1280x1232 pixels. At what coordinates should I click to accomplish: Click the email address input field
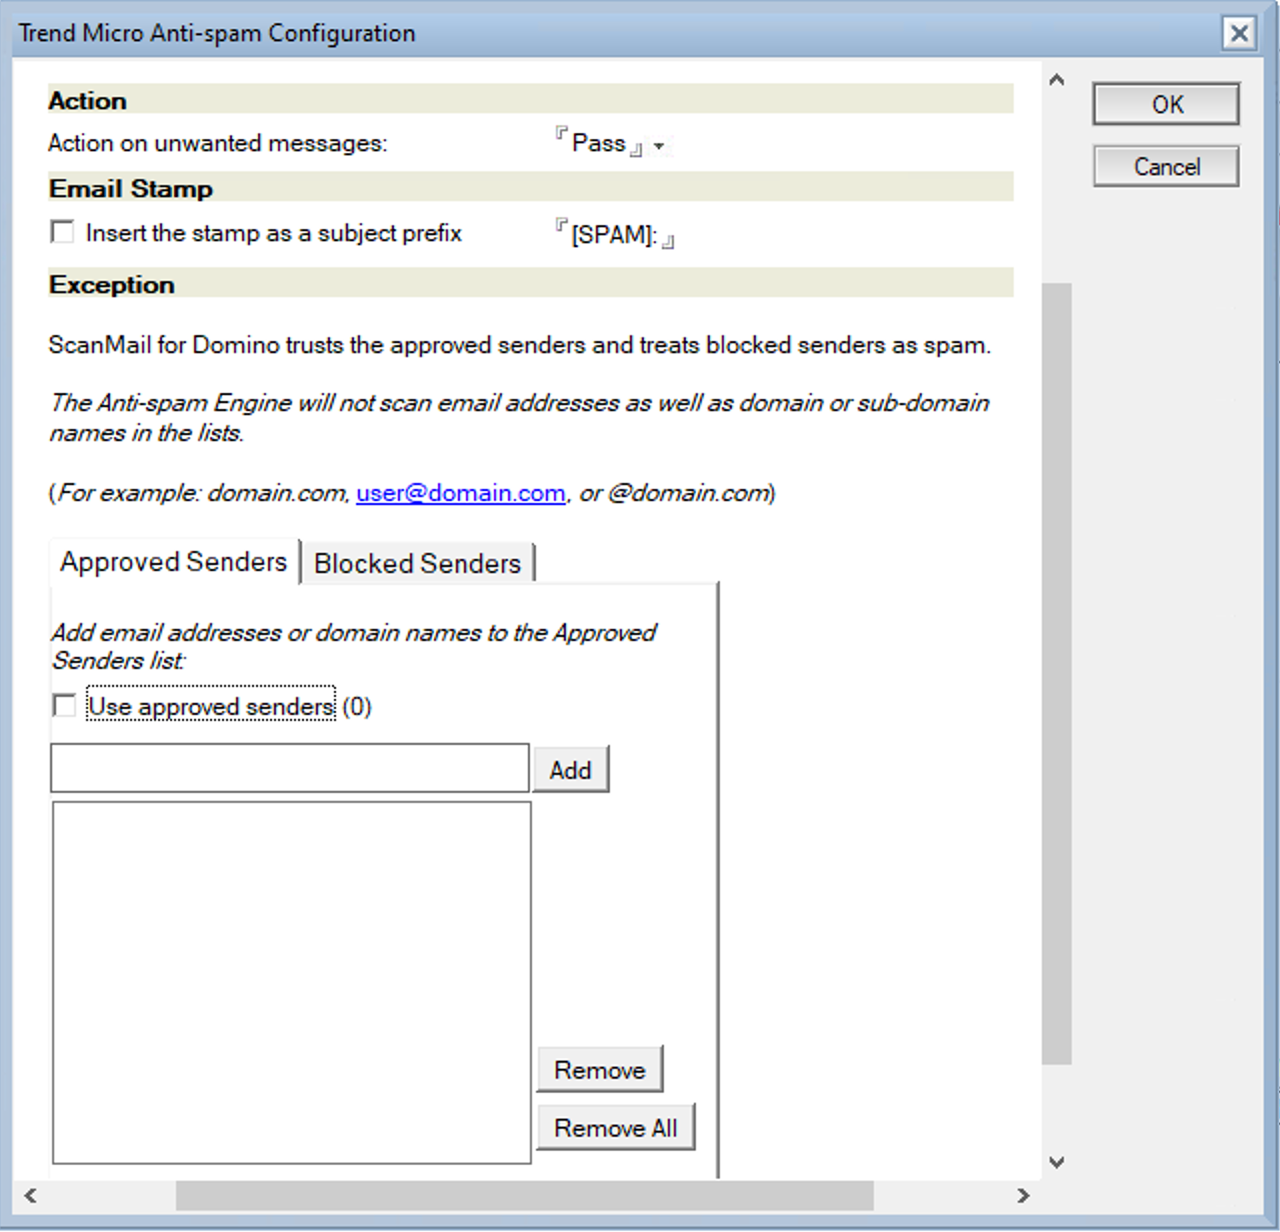(290, 767)
